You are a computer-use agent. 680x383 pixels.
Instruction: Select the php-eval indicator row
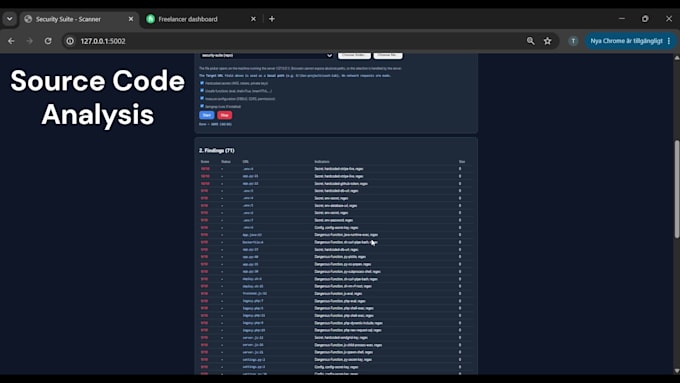click(x=336, y=301)
